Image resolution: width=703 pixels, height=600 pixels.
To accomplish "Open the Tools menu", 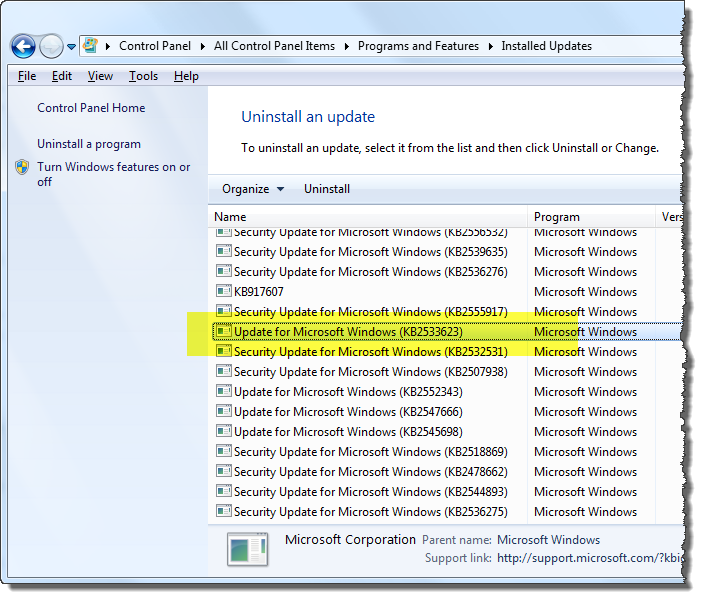I will click(143, 76).
